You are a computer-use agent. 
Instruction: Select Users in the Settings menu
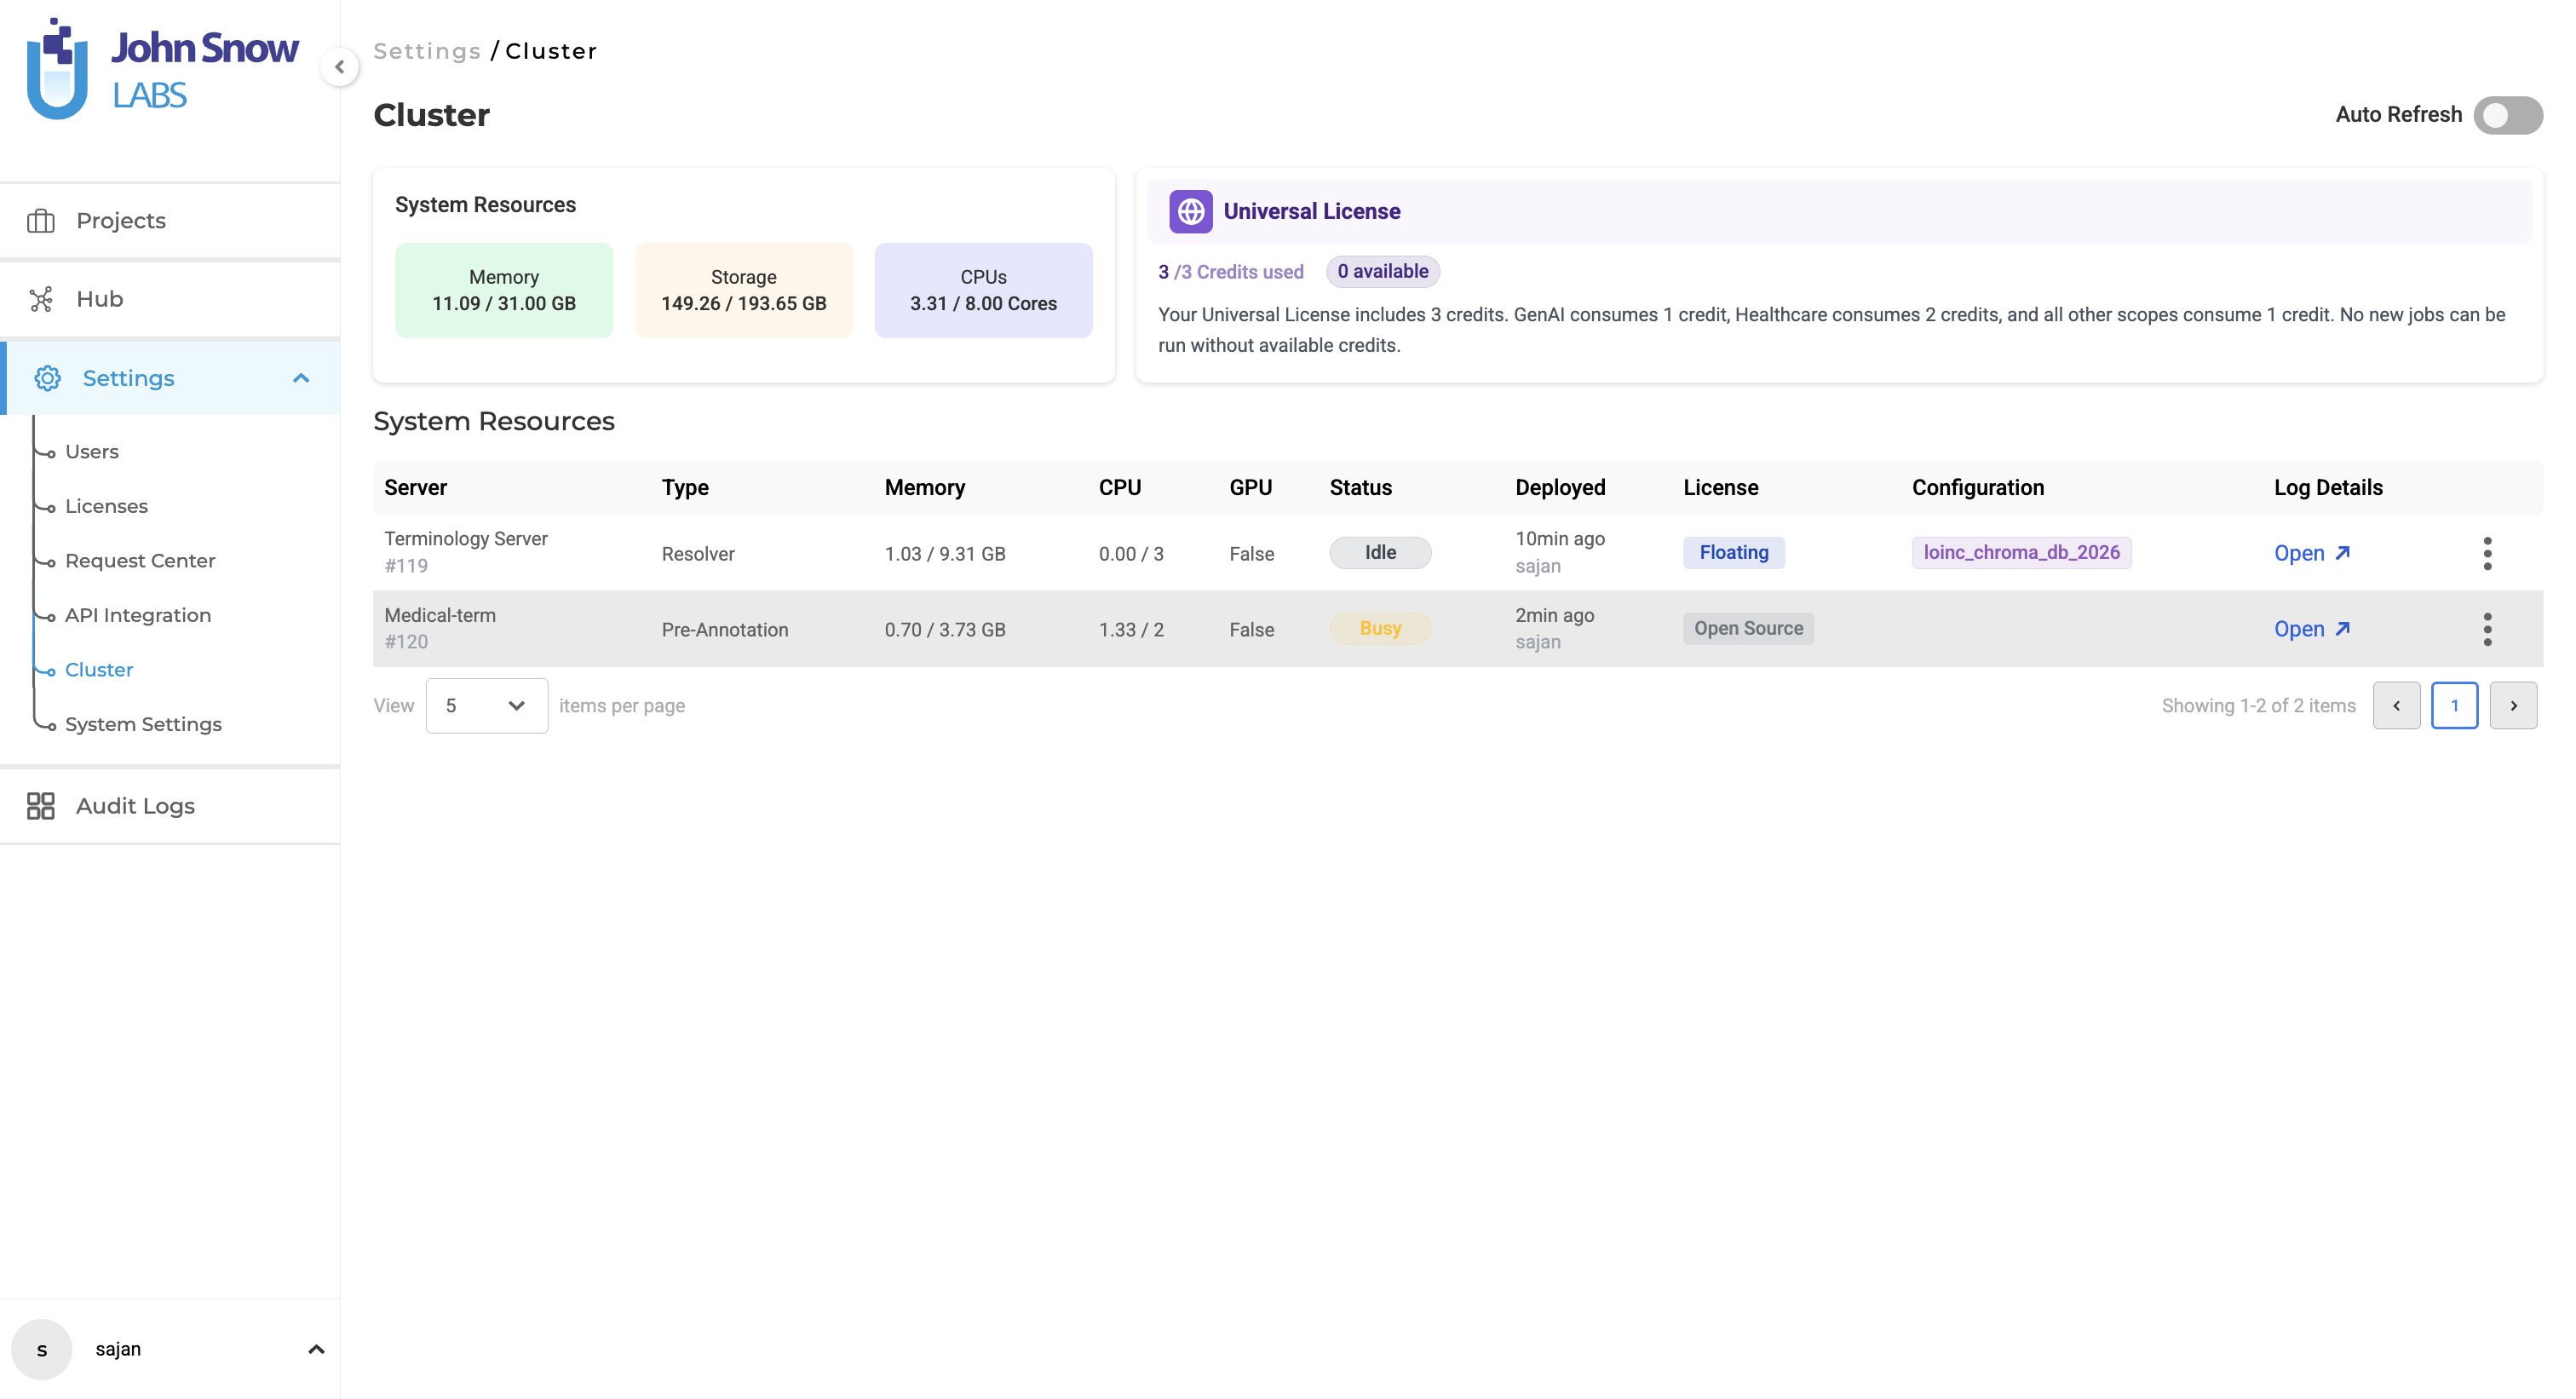[92, 451]
